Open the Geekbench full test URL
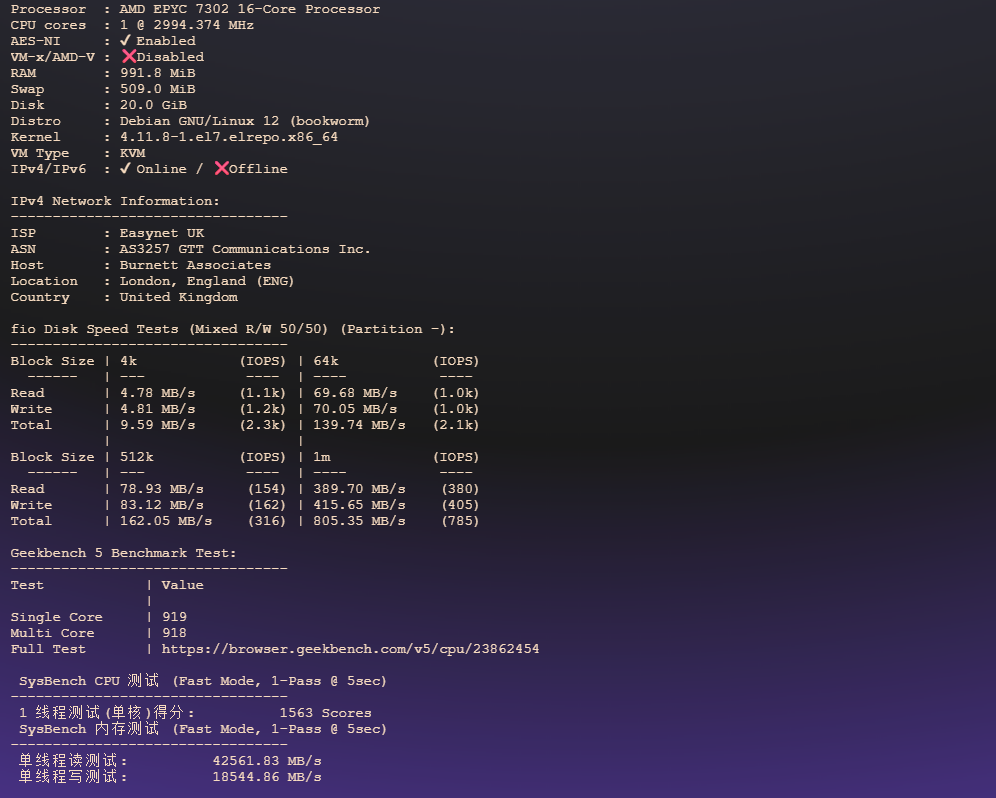996x798 pixels. click(x=350, y=649)
